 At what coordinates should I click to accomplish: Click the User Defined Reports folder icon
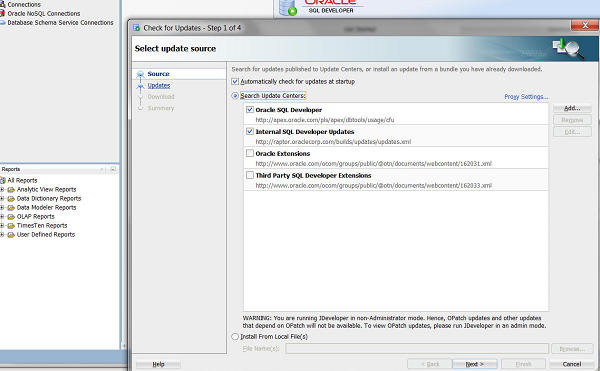pyautogui.click(x=11, y=235)
